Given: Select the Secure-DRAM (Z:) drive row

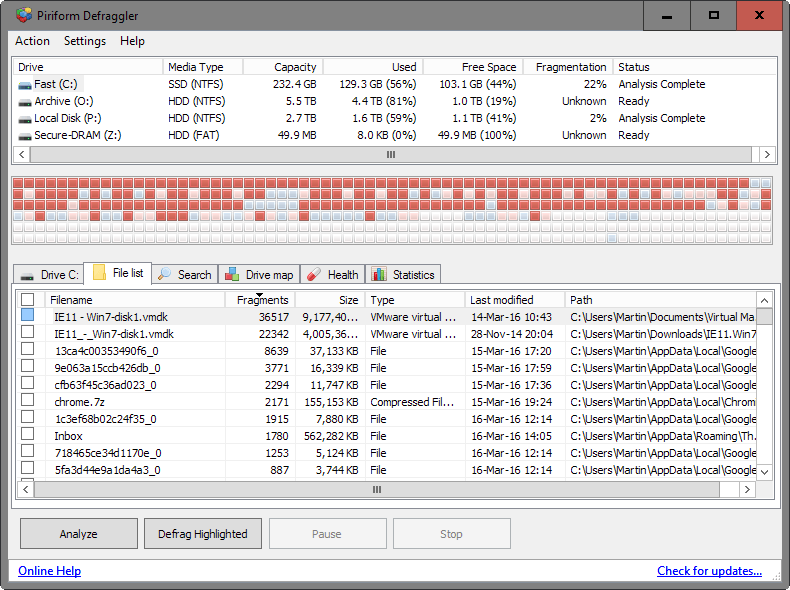Looking at the screenshot, I should (394, 136).
